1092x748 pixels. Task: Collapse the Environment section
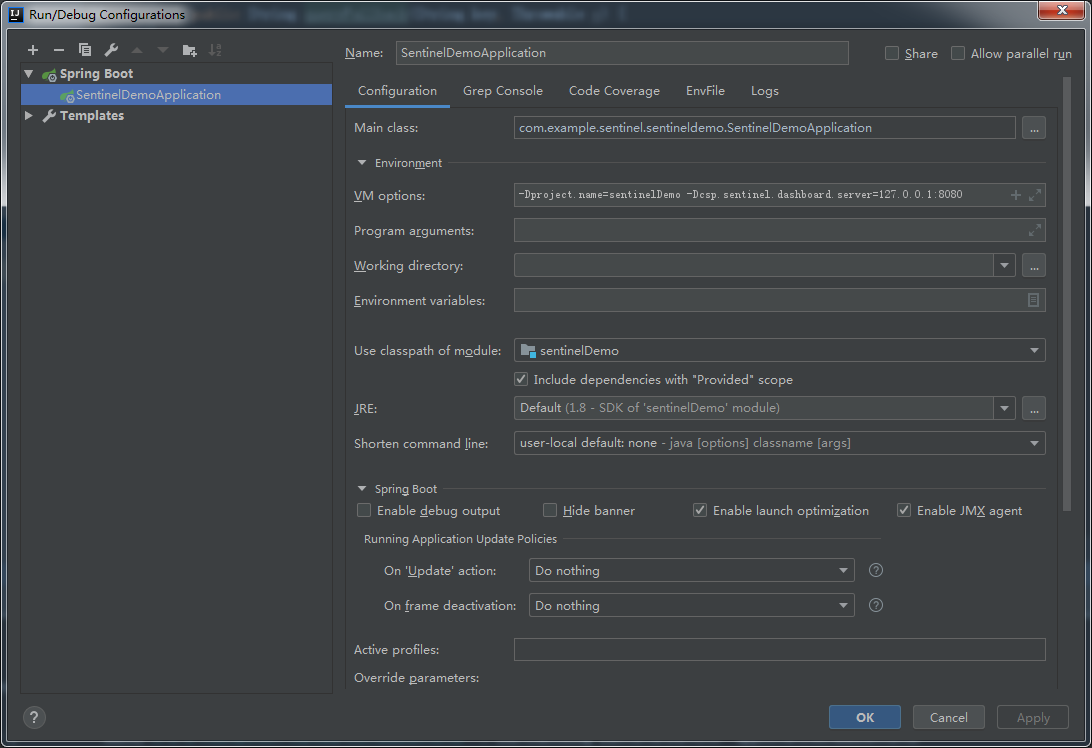(x=361, y=163)
